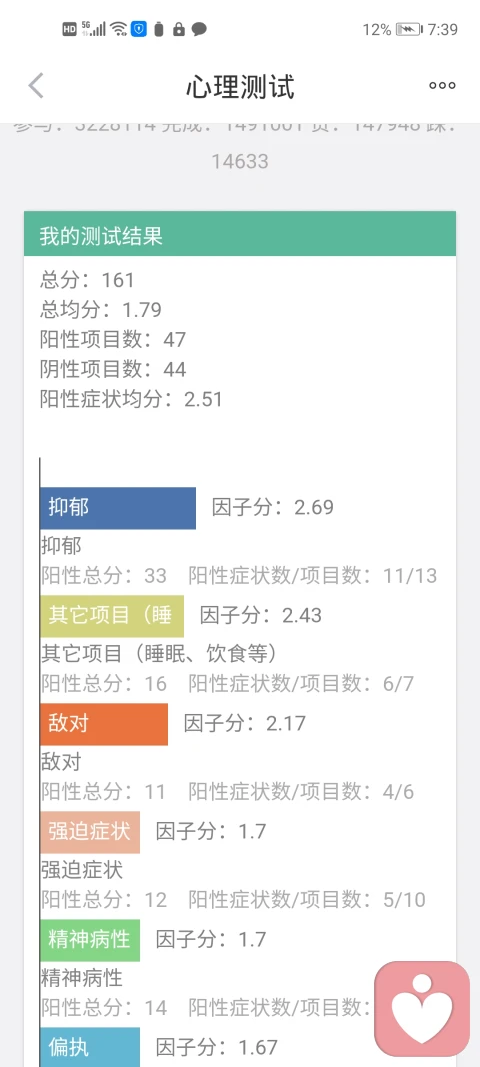
Task: Tap the 阳性症状均分 2.51 line
Action: point(131,399)
